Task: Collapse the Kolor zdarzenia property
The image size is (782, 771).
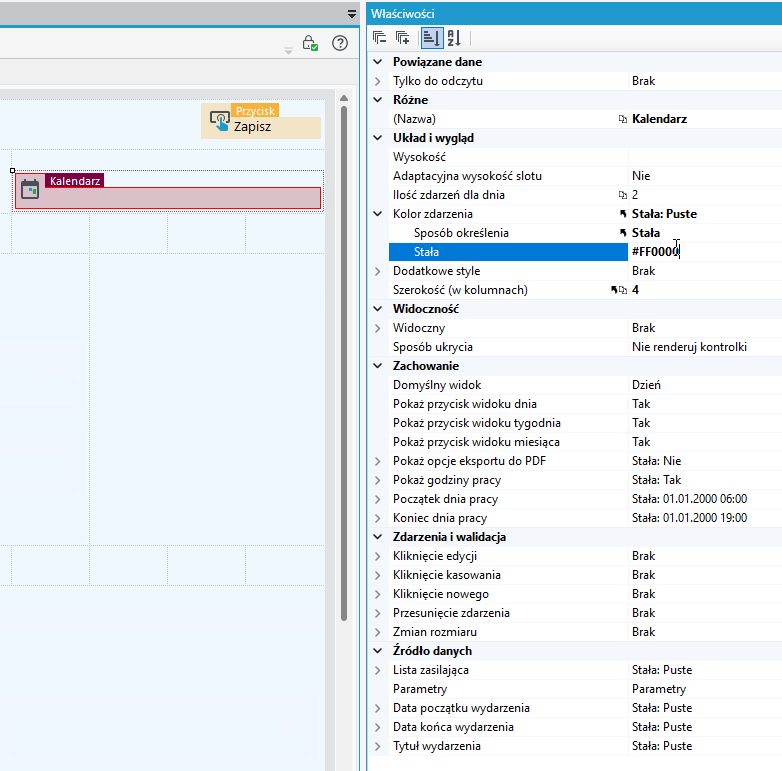Action: point(378,214)
